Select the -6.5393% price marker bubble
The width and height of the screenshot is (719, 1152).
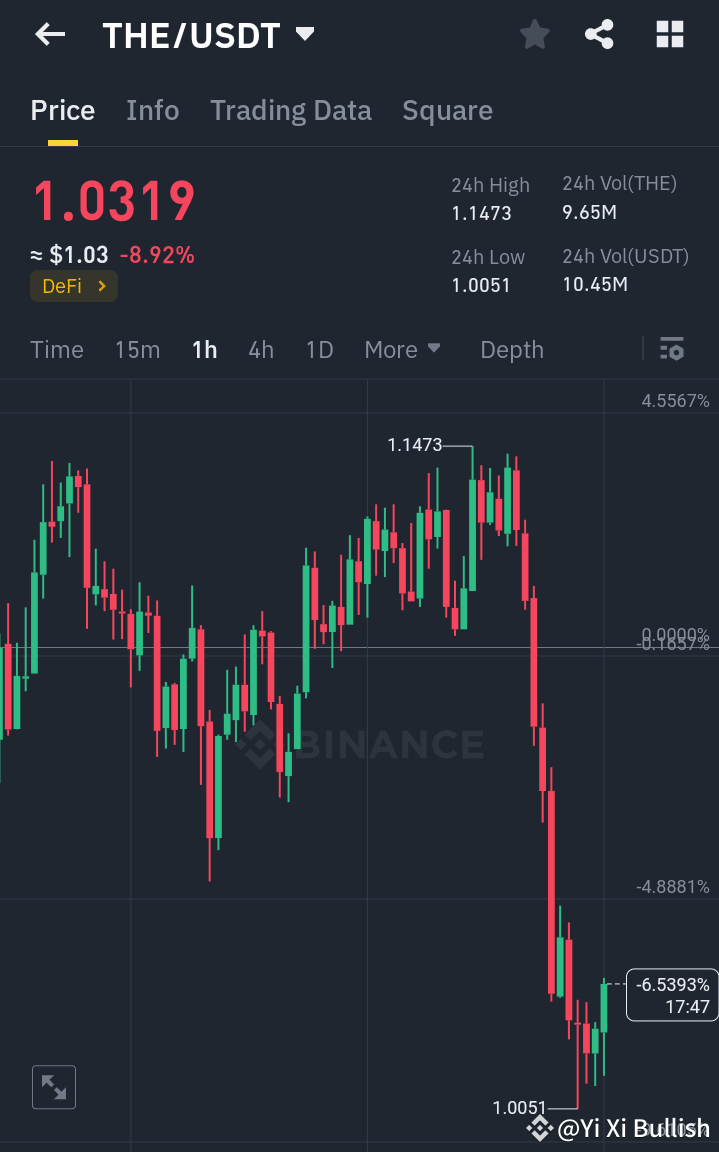click(x=671, y=995)
